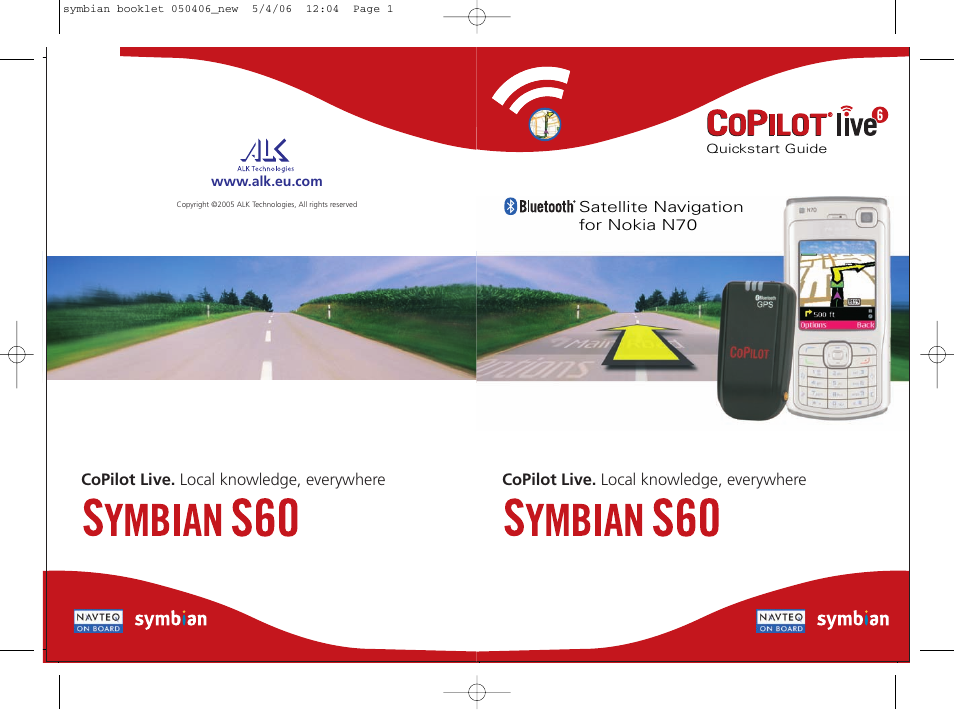
Task: Click the white wireless signal arcs graphic
Action: (x=531, y=89)
